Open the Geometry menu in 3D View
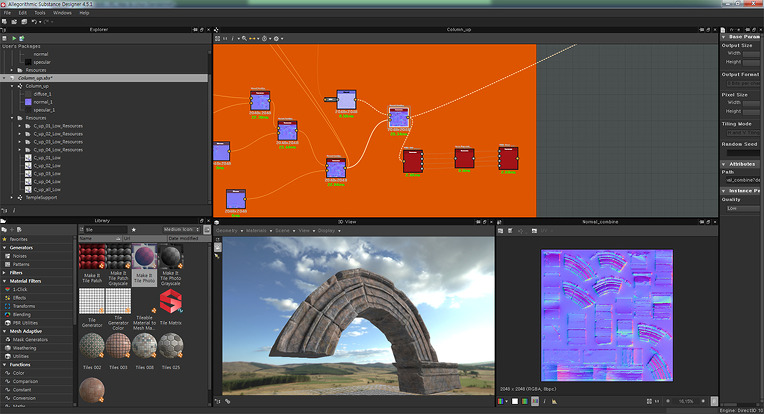Viewport: 764px width, 414px height. pos(227,230)
